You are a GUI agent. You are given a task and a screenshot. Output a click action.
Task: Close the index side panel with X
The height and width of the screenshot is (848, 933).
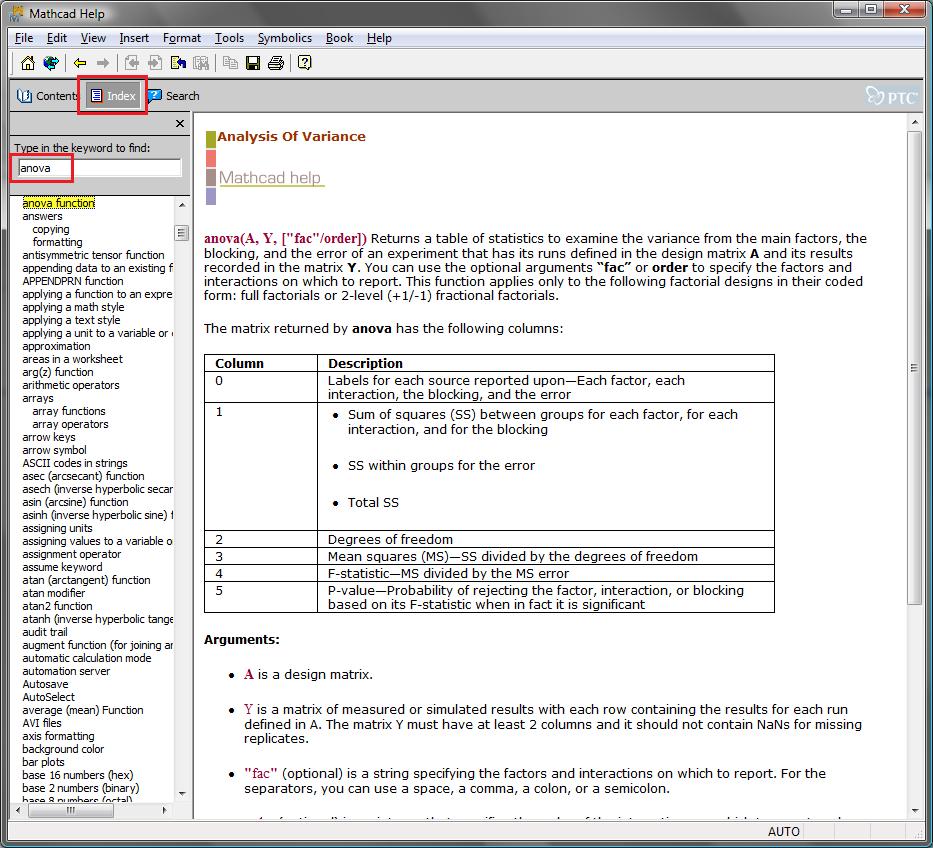pyautogui.click(x=180, y=124)
